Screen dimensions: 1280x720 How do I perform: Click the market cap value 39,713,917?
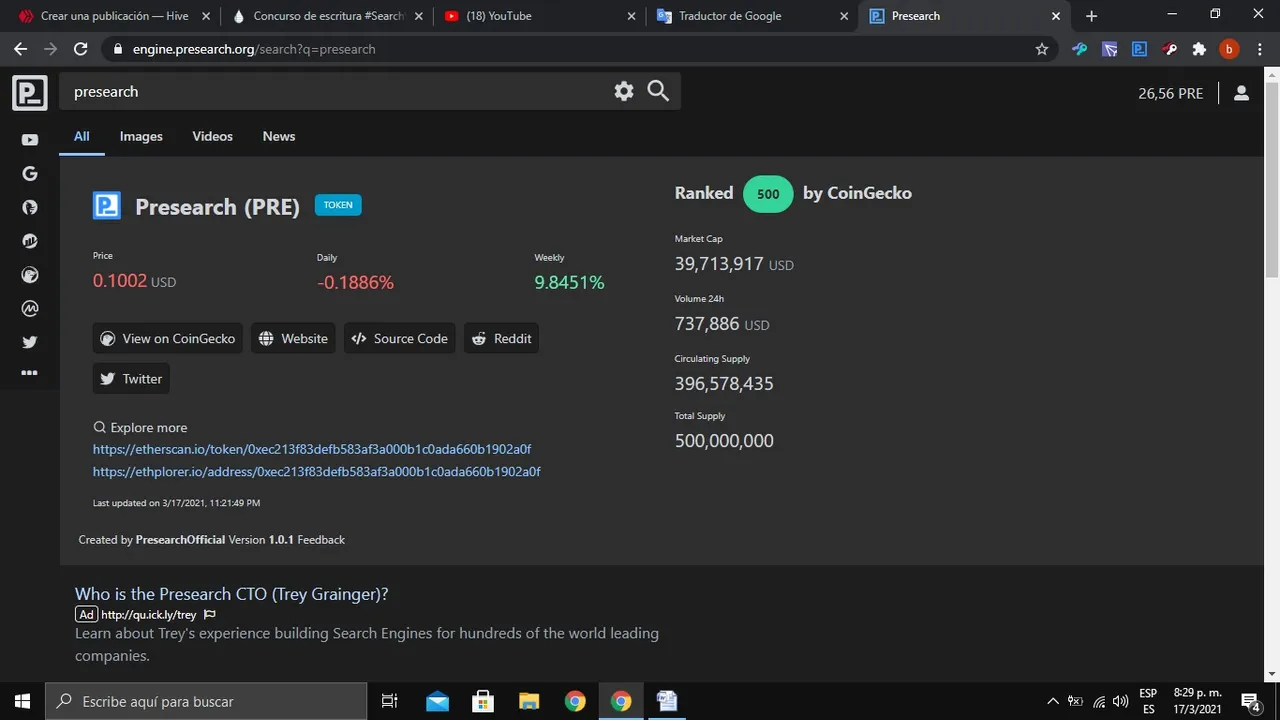719,264
